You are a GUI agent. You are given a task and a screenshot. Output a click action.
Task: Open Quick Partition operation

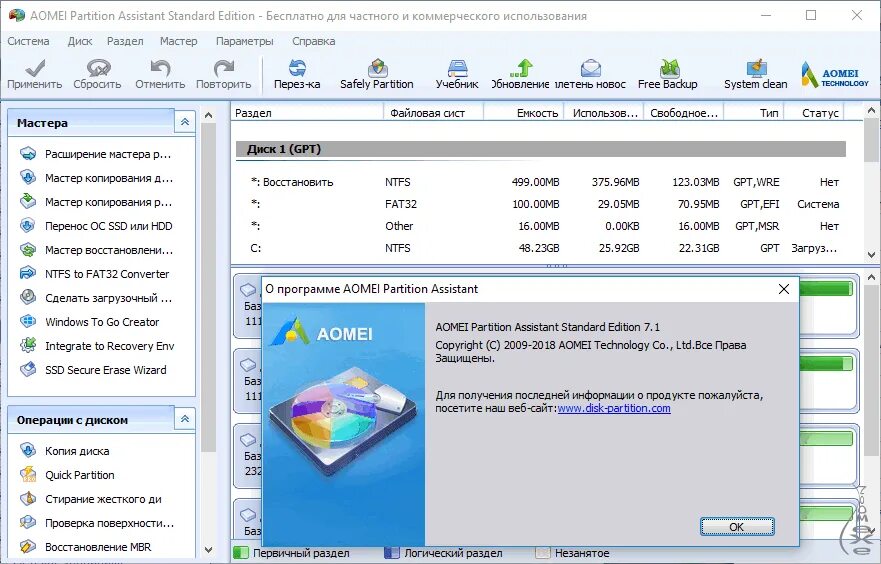pyautogui.click(x=67, y=475)
